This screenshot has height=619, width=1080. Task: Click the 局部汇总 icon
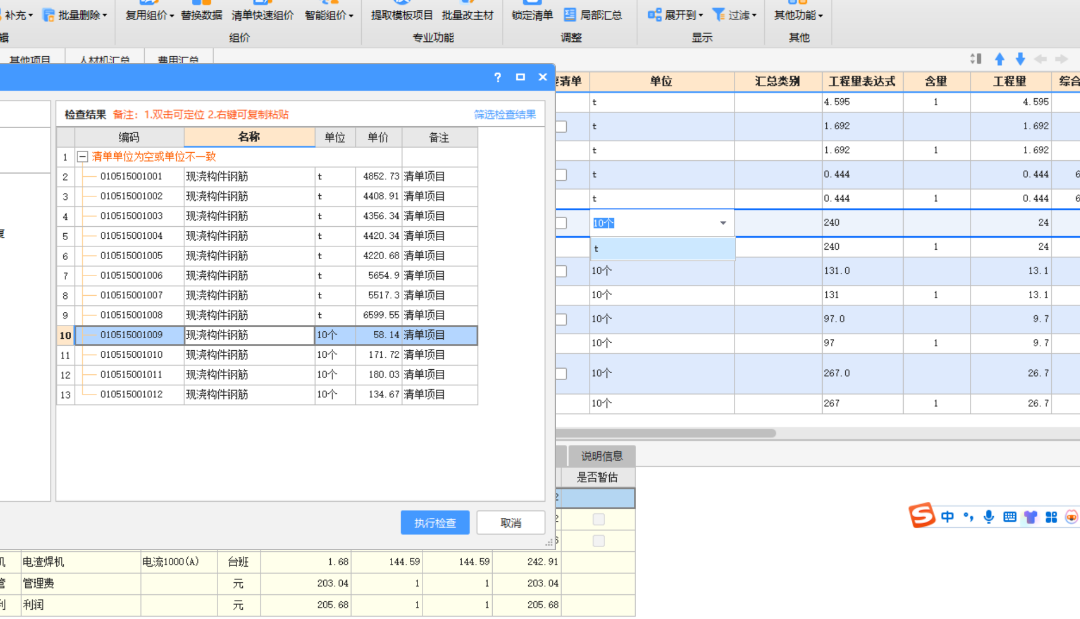pos(570,14)
